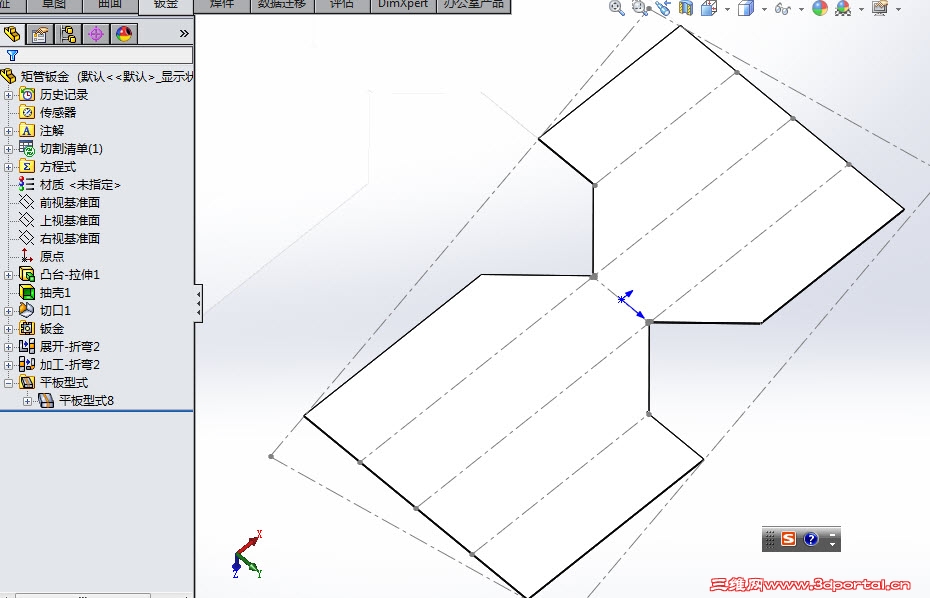
Task: Switch to the 草图 ribbon tab
Action: click(54, 5)
